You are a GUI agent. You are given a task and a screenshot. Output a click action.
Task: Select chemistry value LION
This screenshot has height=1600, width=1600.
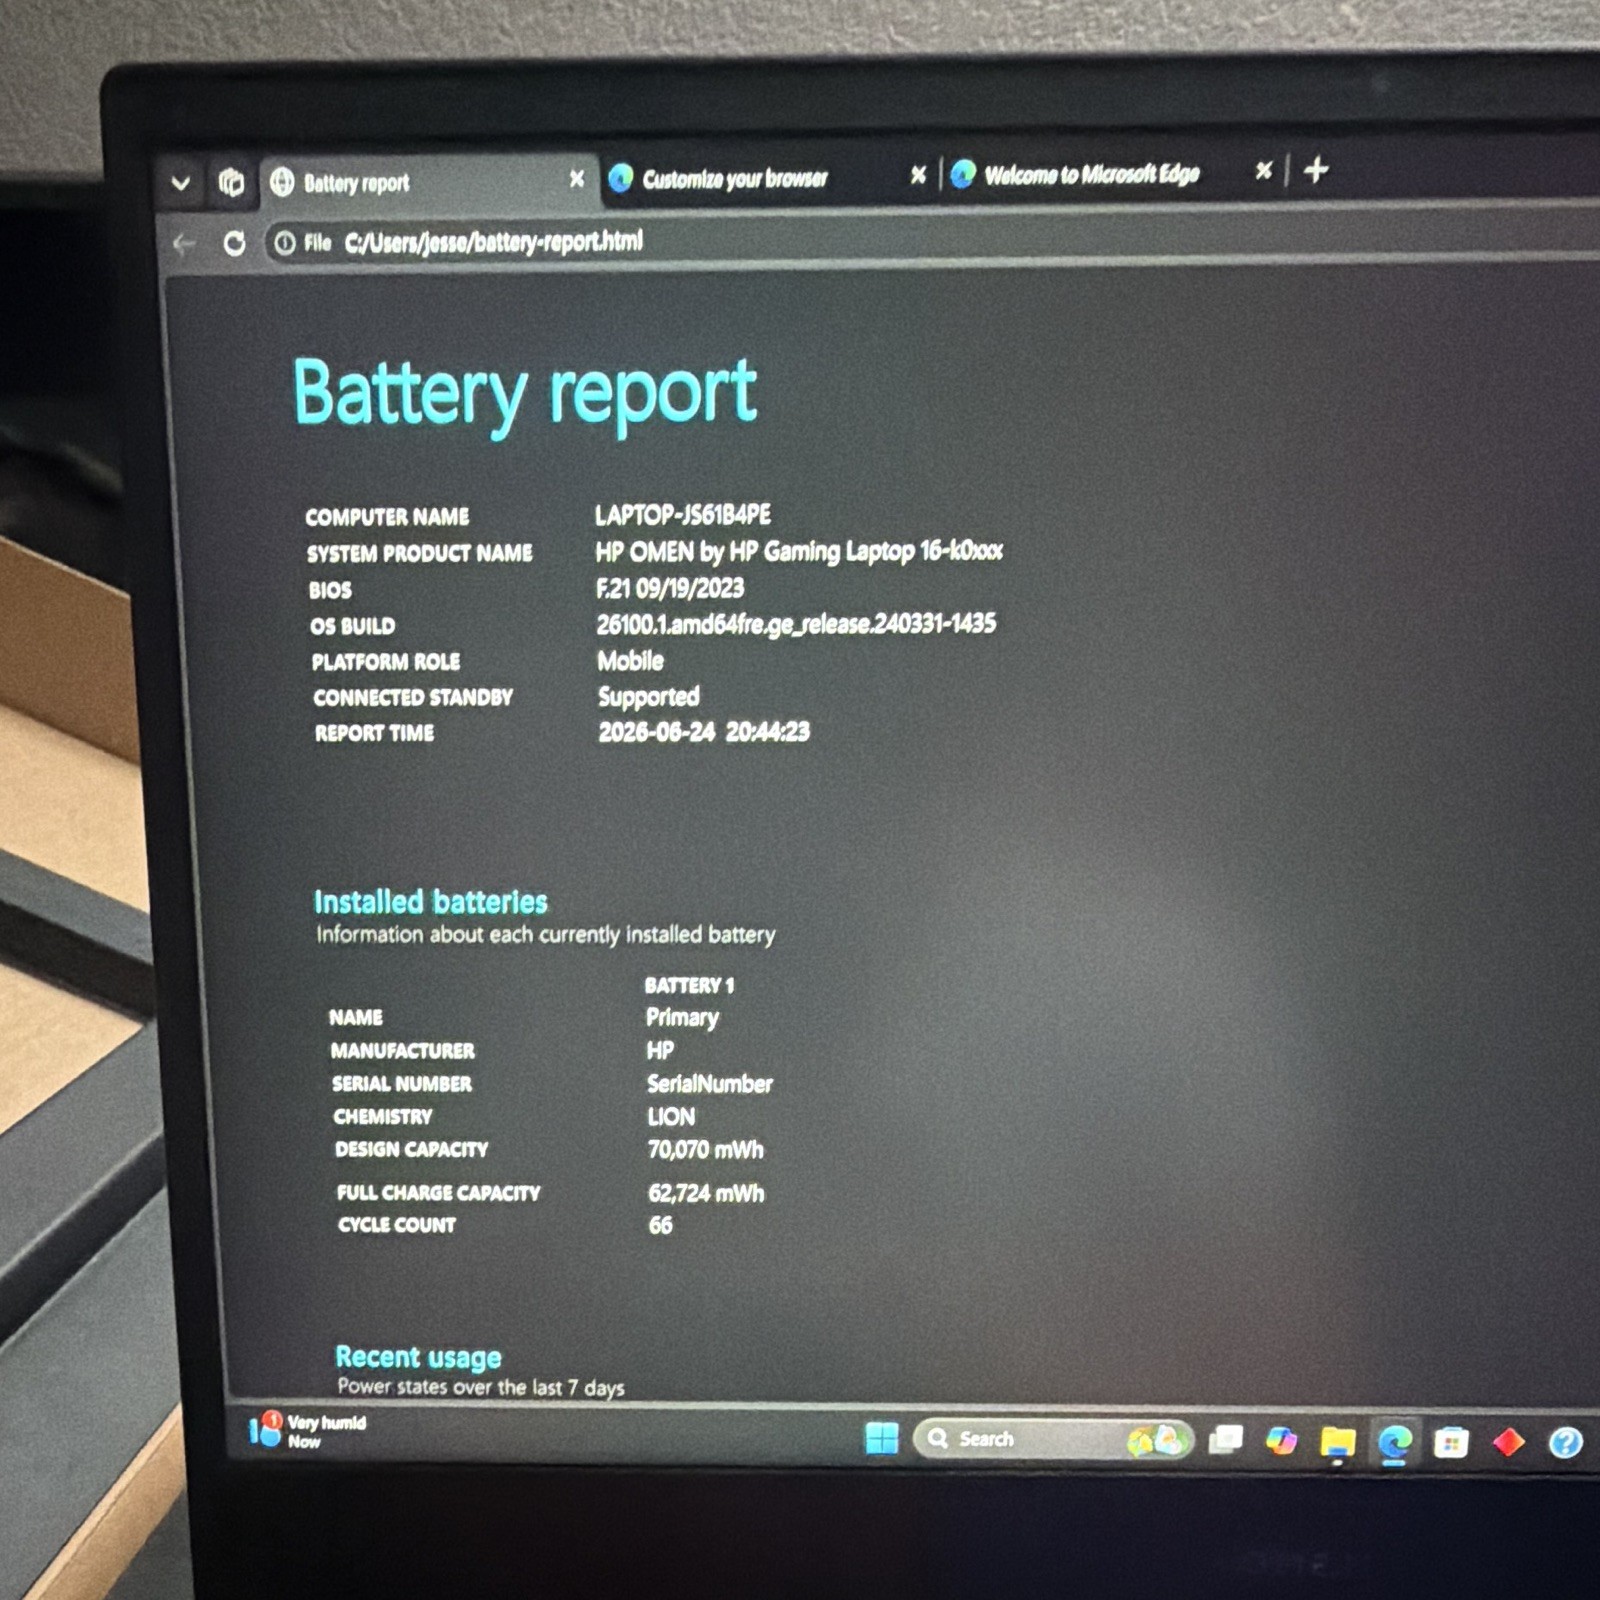point(671,1117)
